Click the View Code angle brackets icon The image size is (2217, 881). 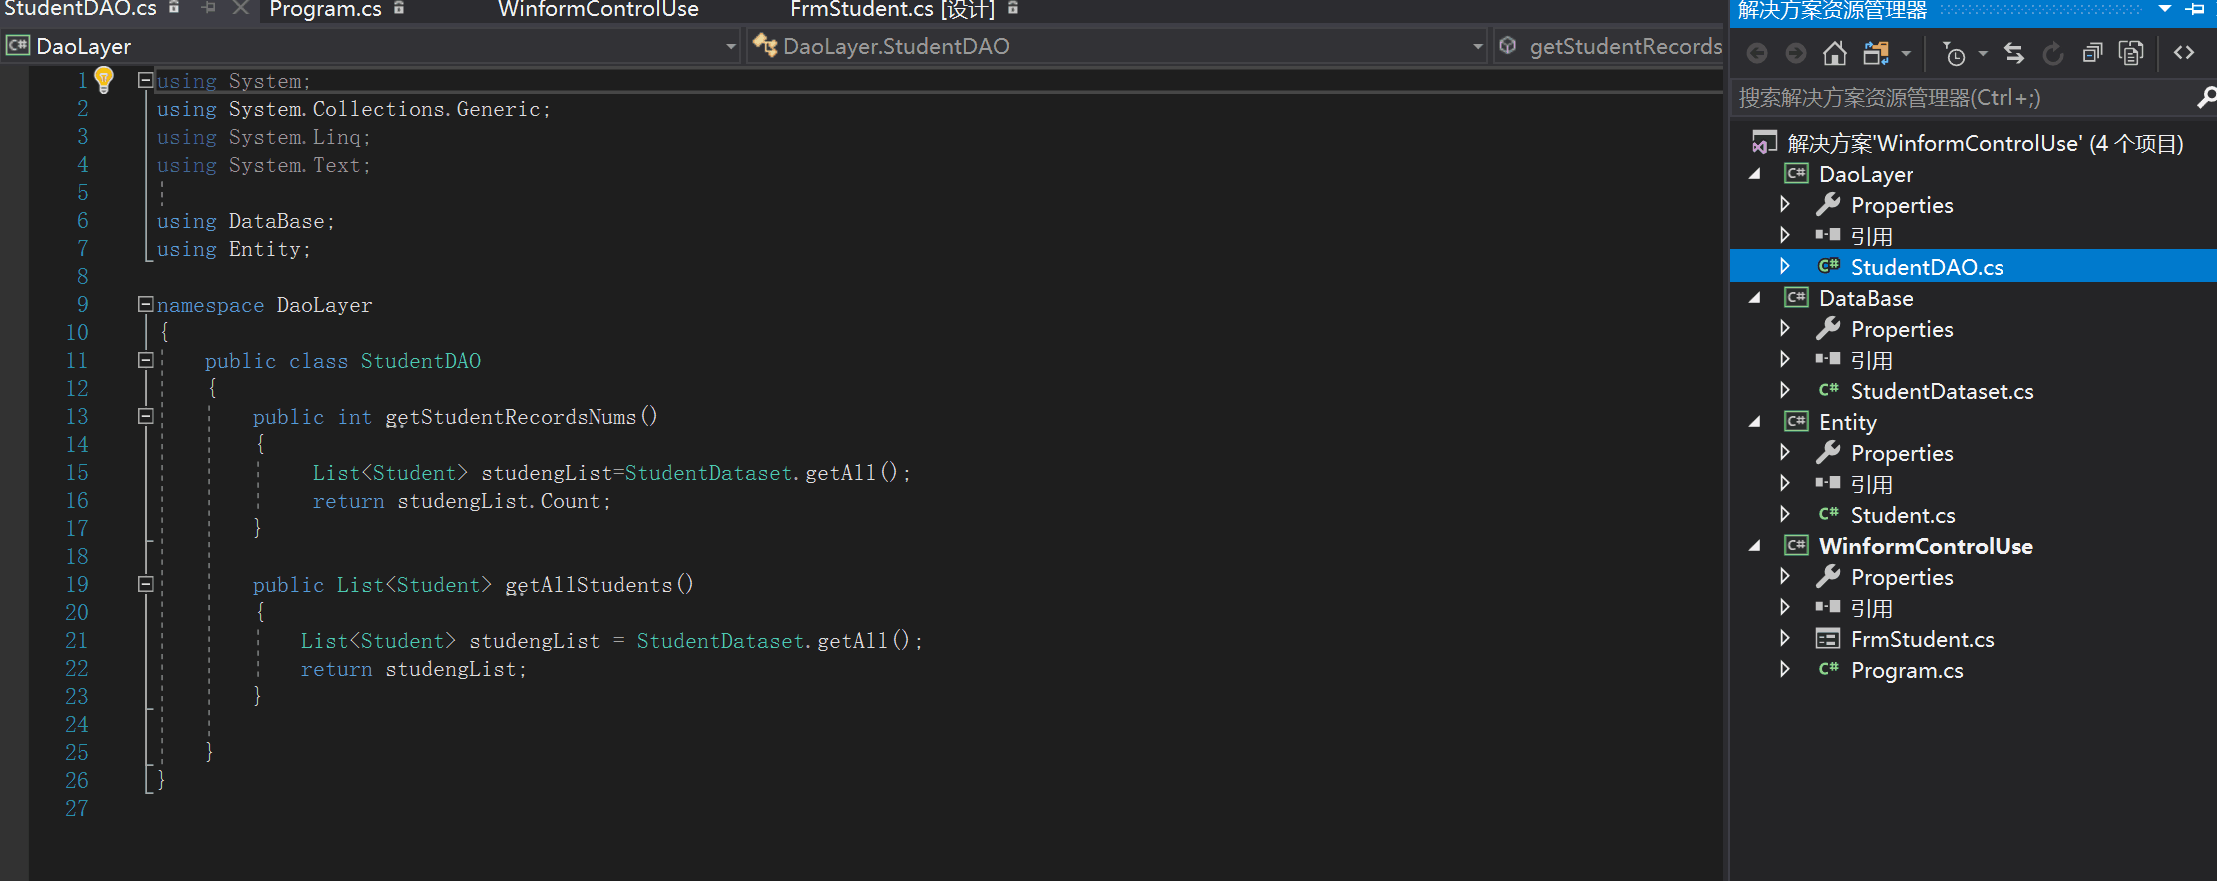tap(2184, 53)
